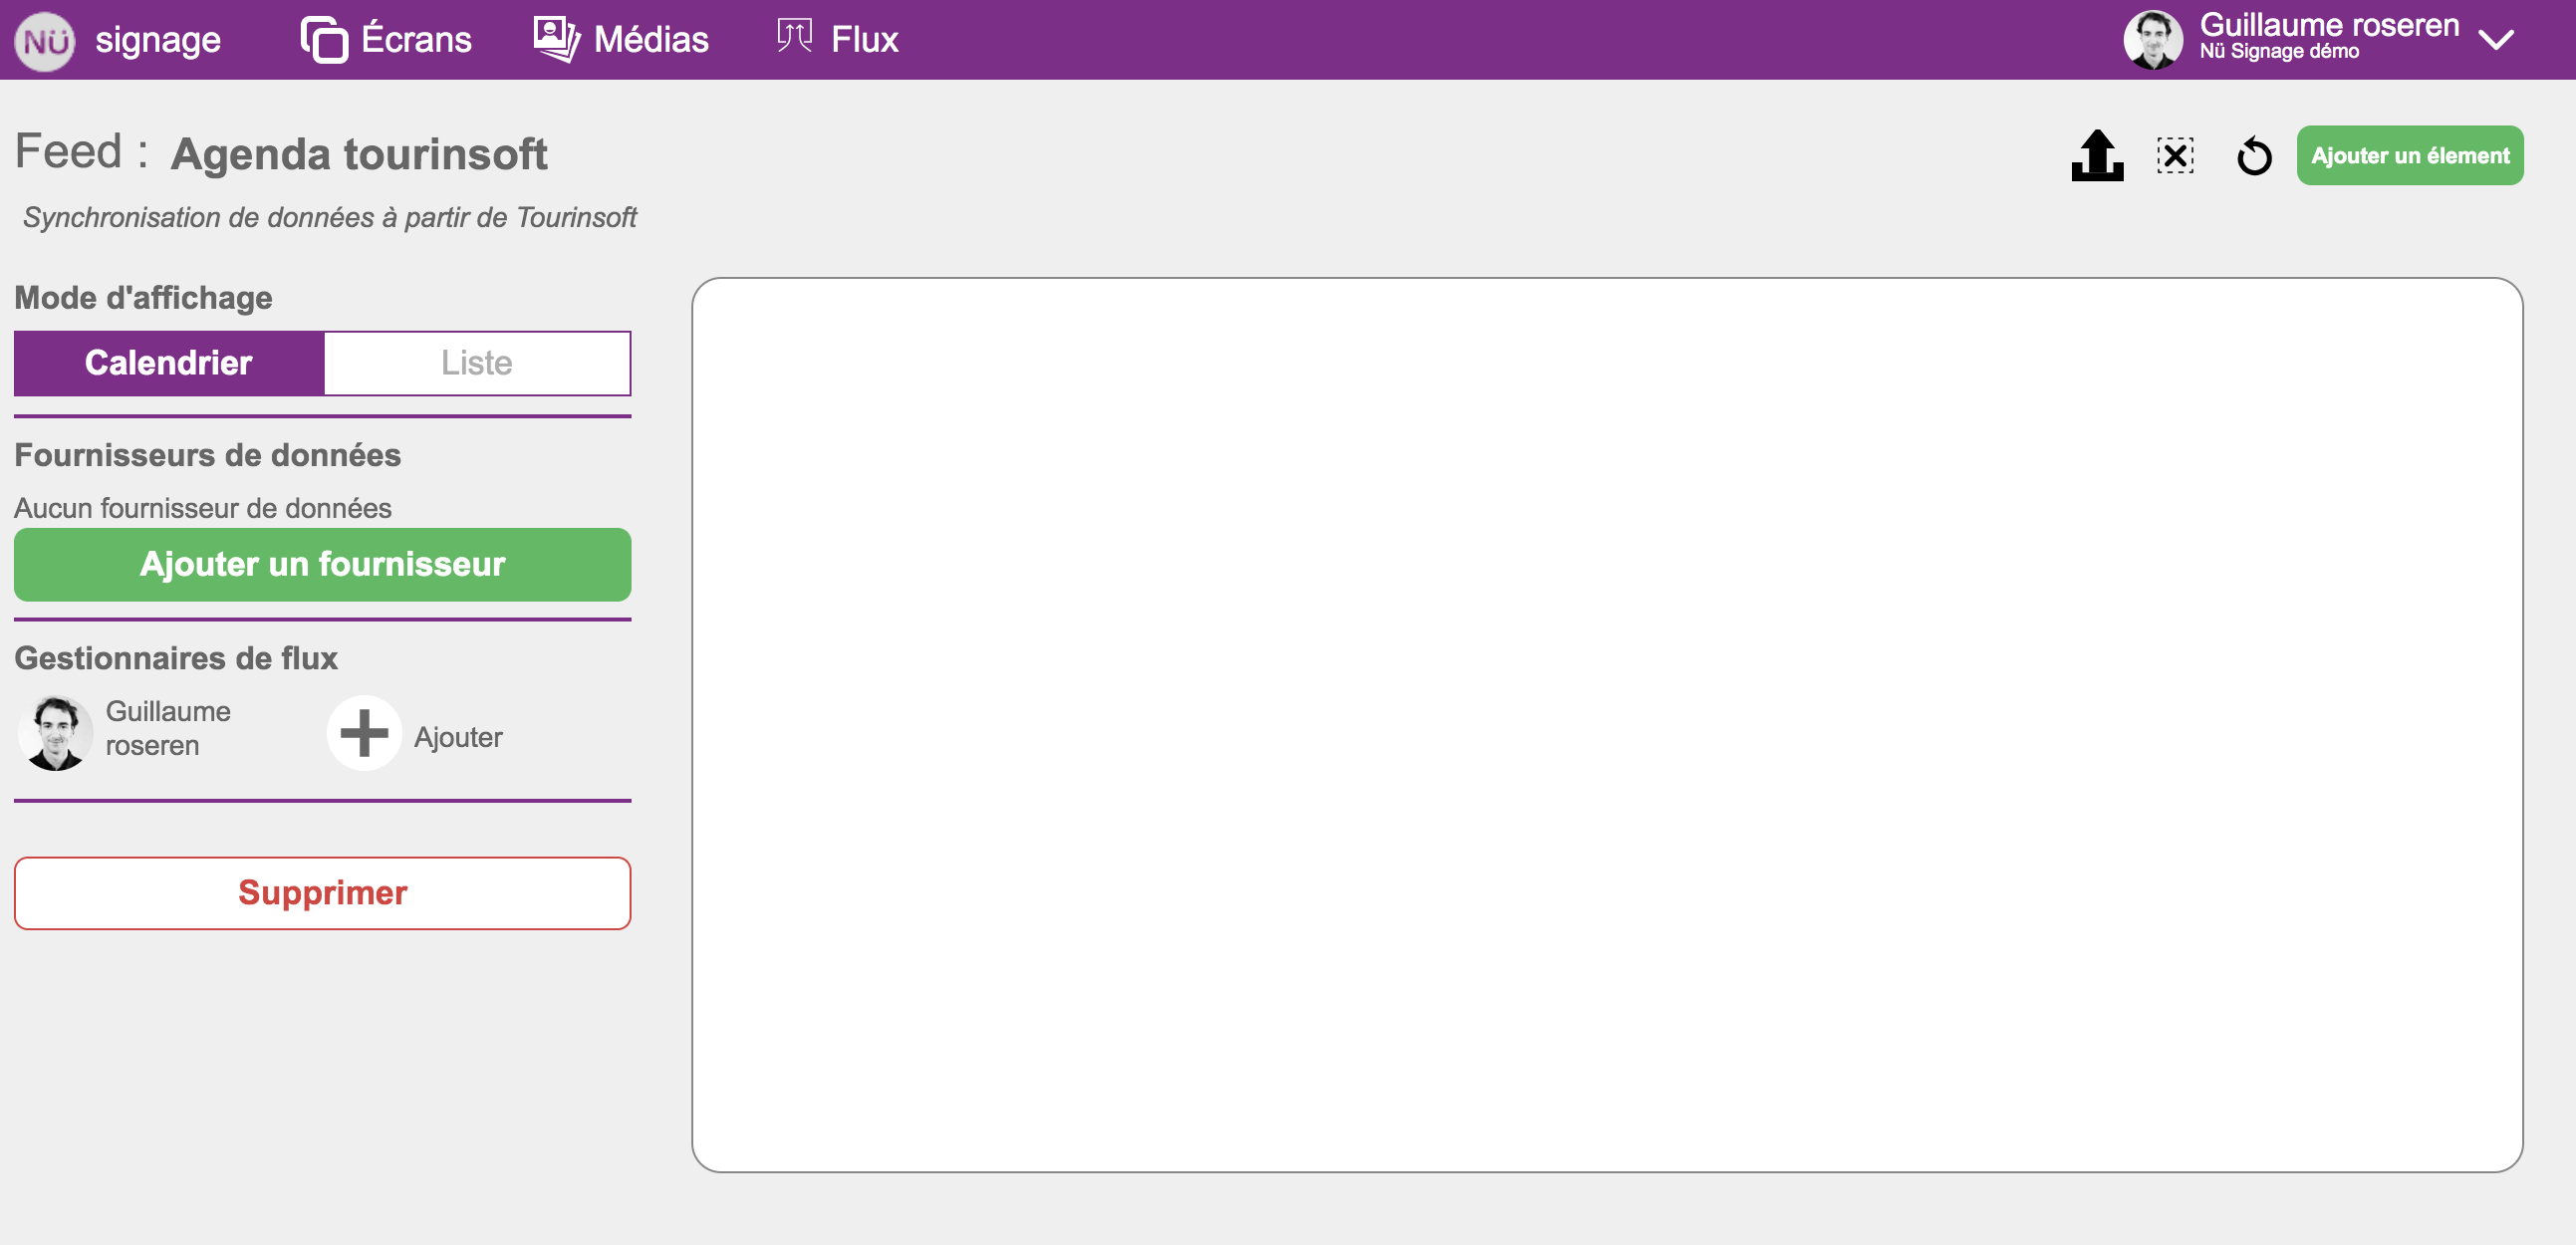
Task: Click the red Supprimer button
Action: (322, 892)
